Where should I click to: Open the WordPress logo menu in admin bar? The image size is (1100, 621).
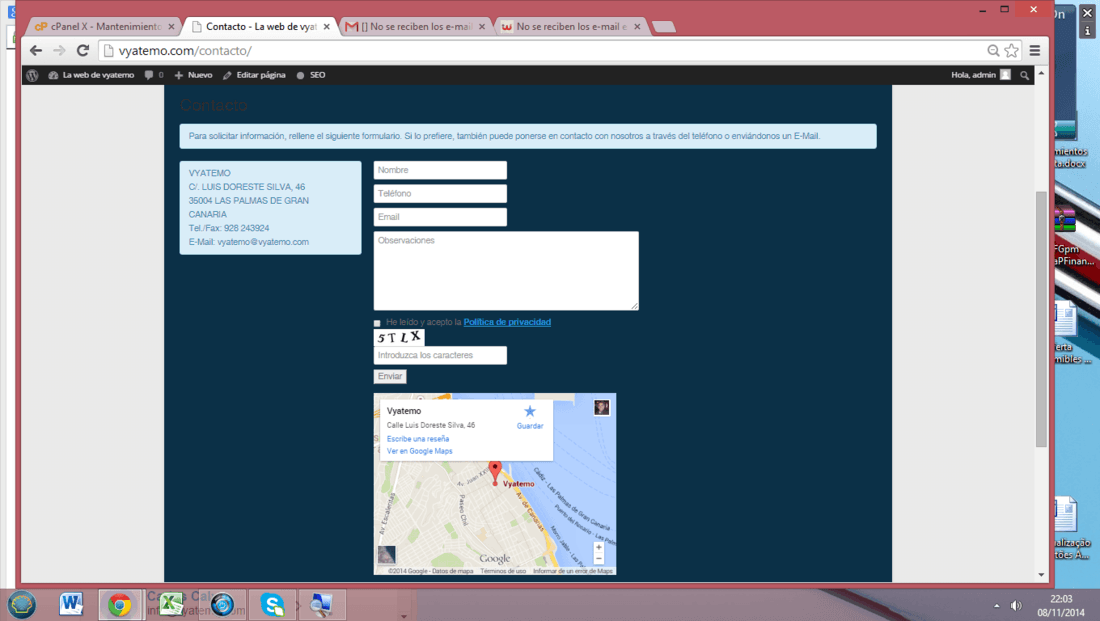point(32,75)
